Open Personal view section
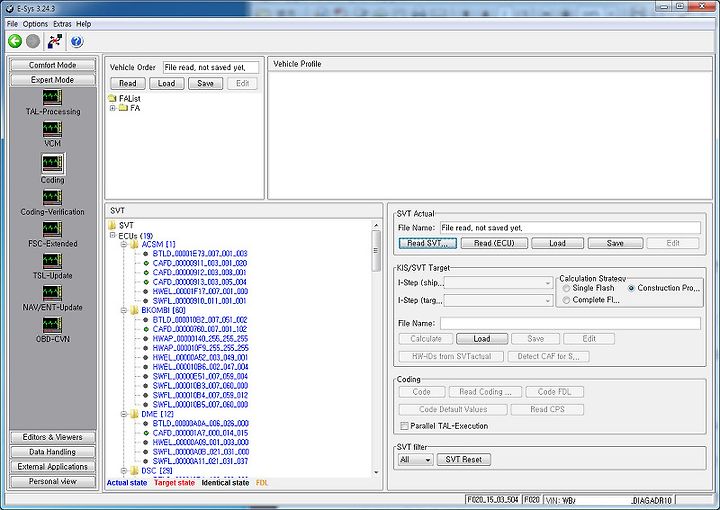 [x=52, y=481]
